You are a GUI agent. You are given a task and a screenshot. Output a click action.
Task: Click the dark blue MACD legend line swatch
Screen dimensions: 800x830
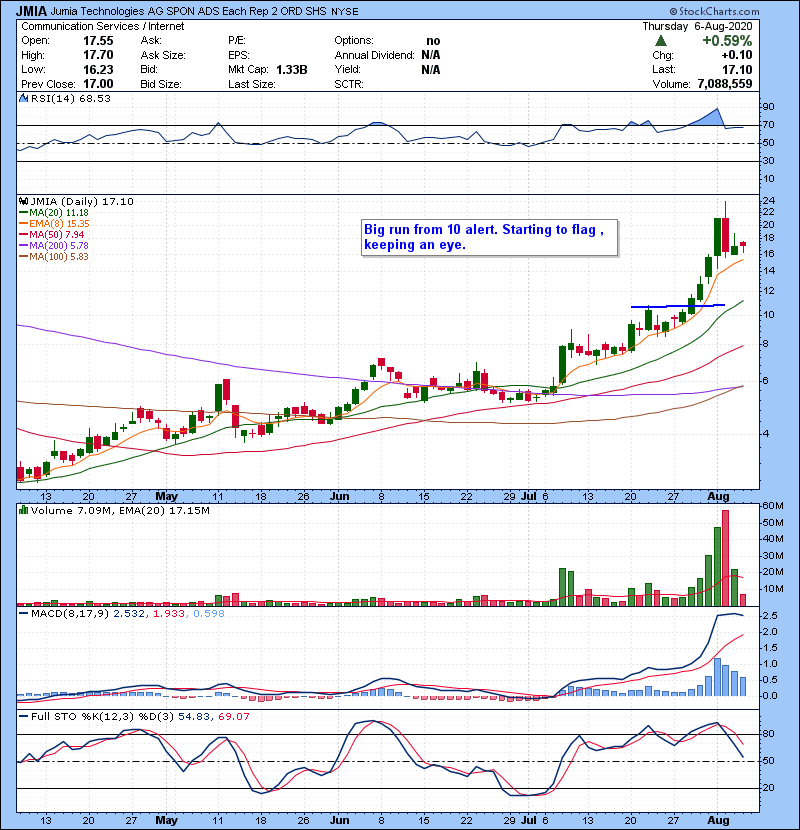pyautogui.click(x=23, y=614)
